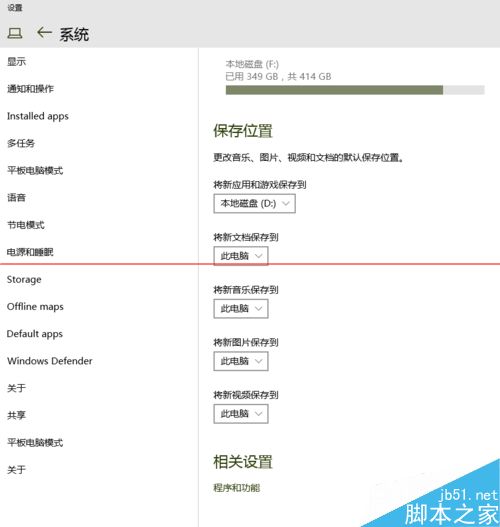Open Default apps settings

pyautogui.click(x=35, y=334)
